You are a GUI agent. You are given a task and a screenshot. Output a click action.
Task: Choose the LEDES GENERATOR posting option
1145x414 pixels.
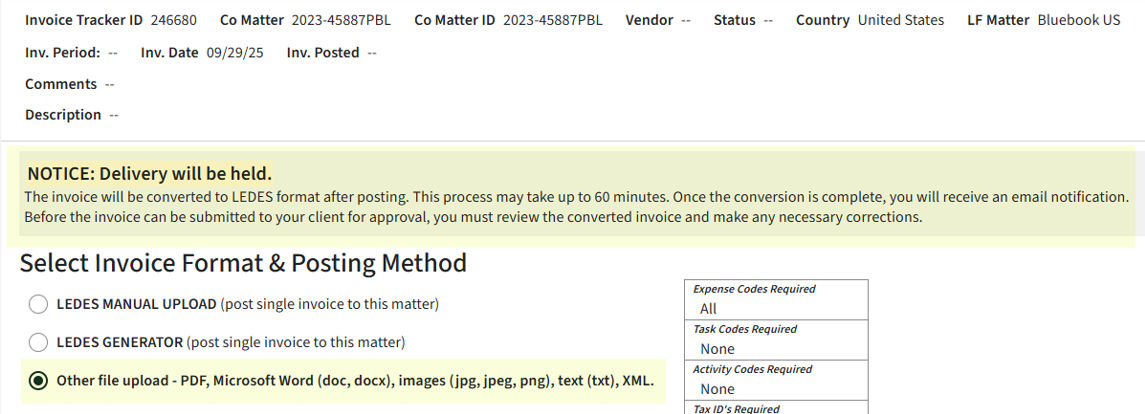coord(38,343)
